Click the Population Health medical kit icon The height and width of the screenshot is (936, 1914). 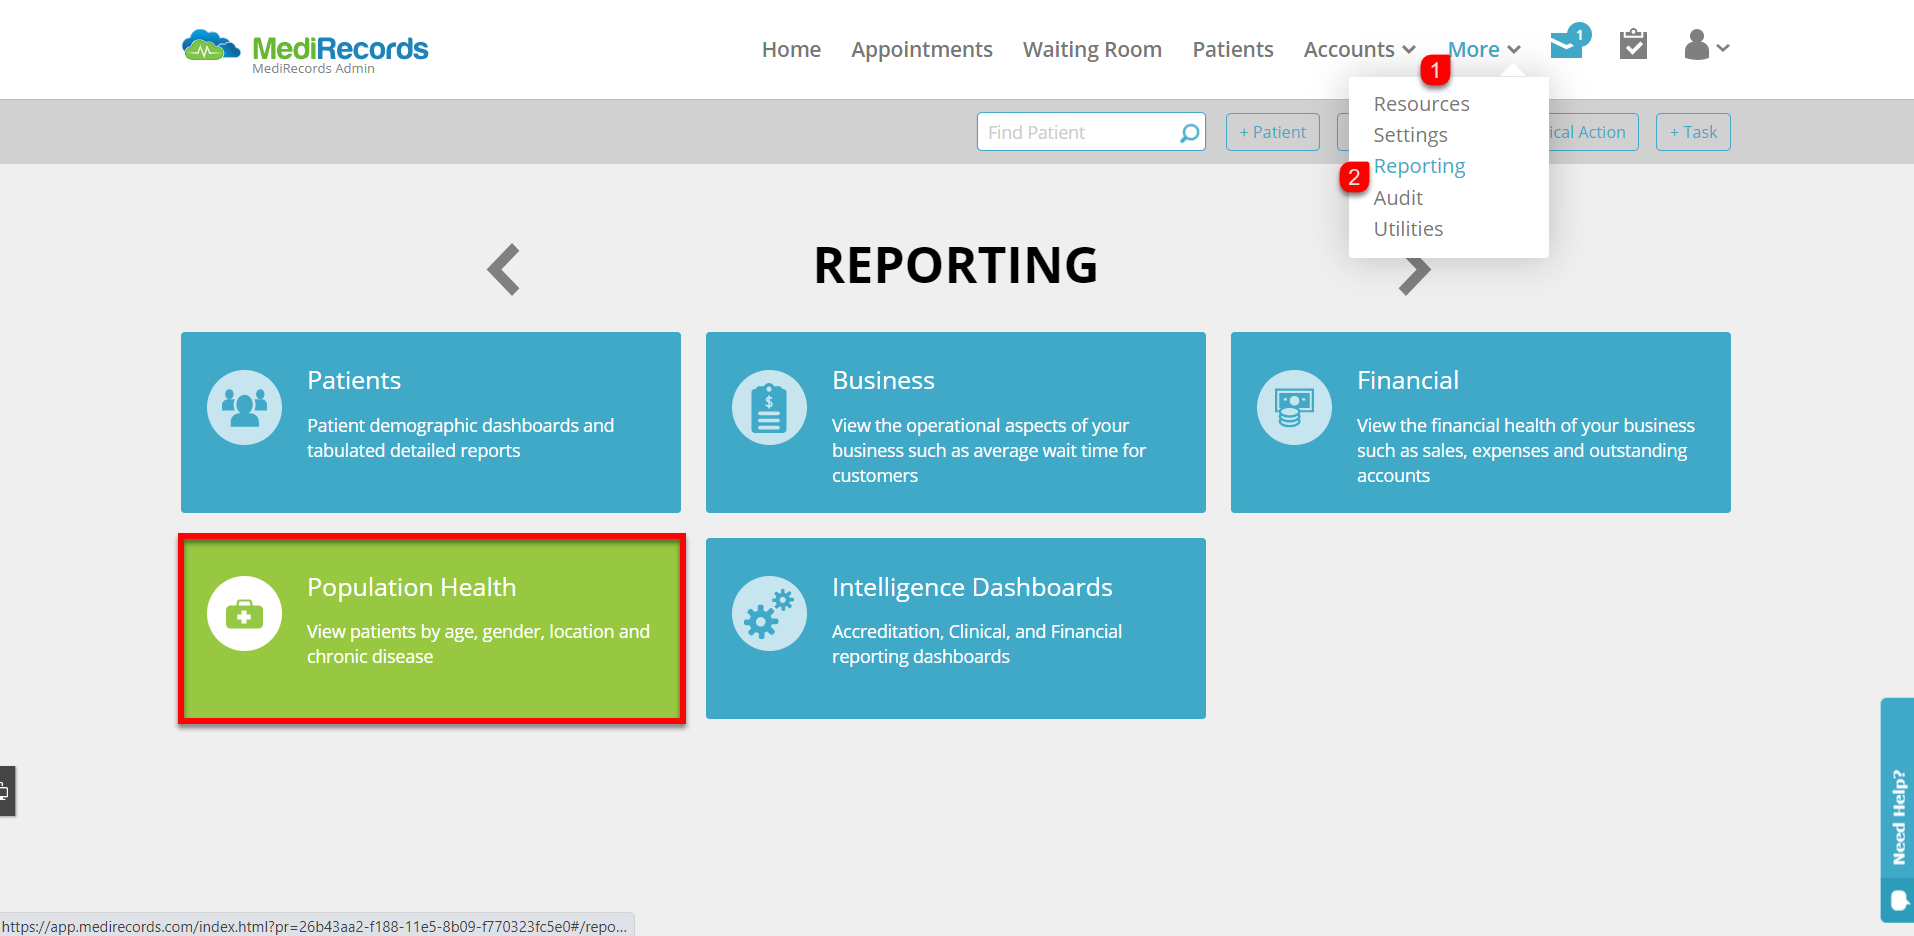coord(244,613)
